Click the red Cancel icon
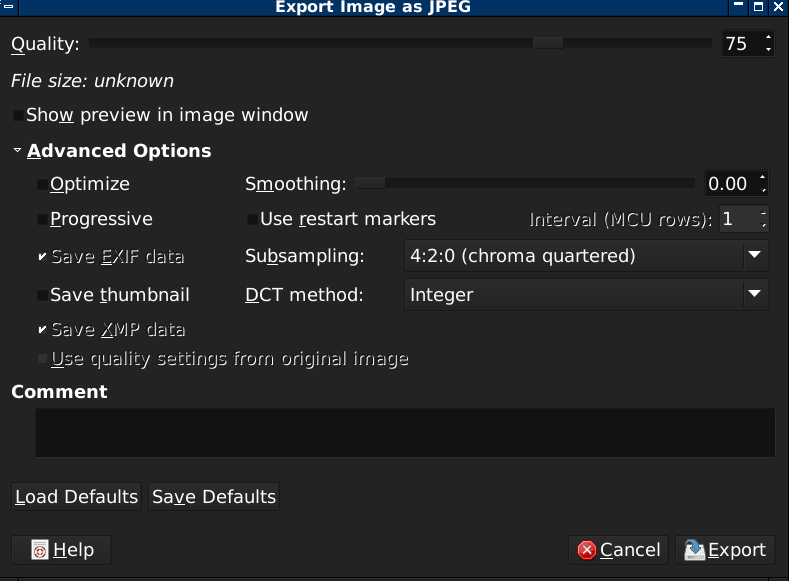The height and width of the screenshot is (581, 789). 587,550
